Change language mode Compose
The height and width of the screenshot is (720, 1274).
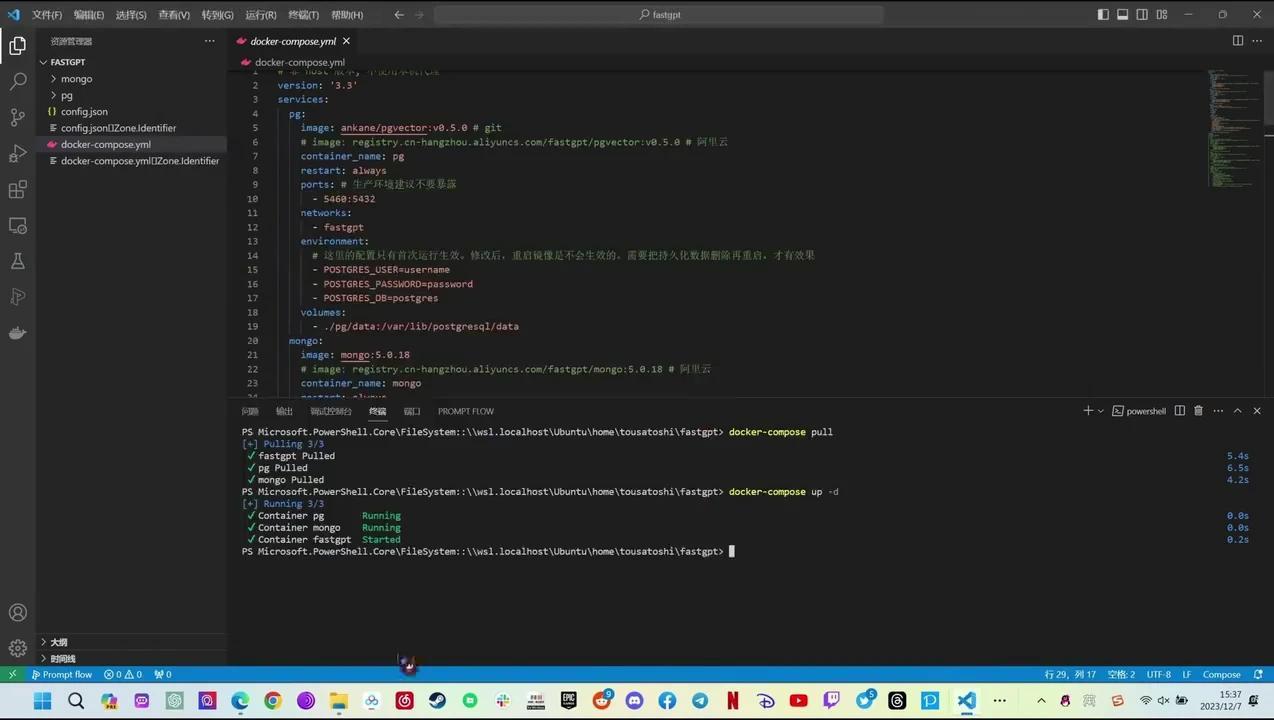click(1221, 674)
